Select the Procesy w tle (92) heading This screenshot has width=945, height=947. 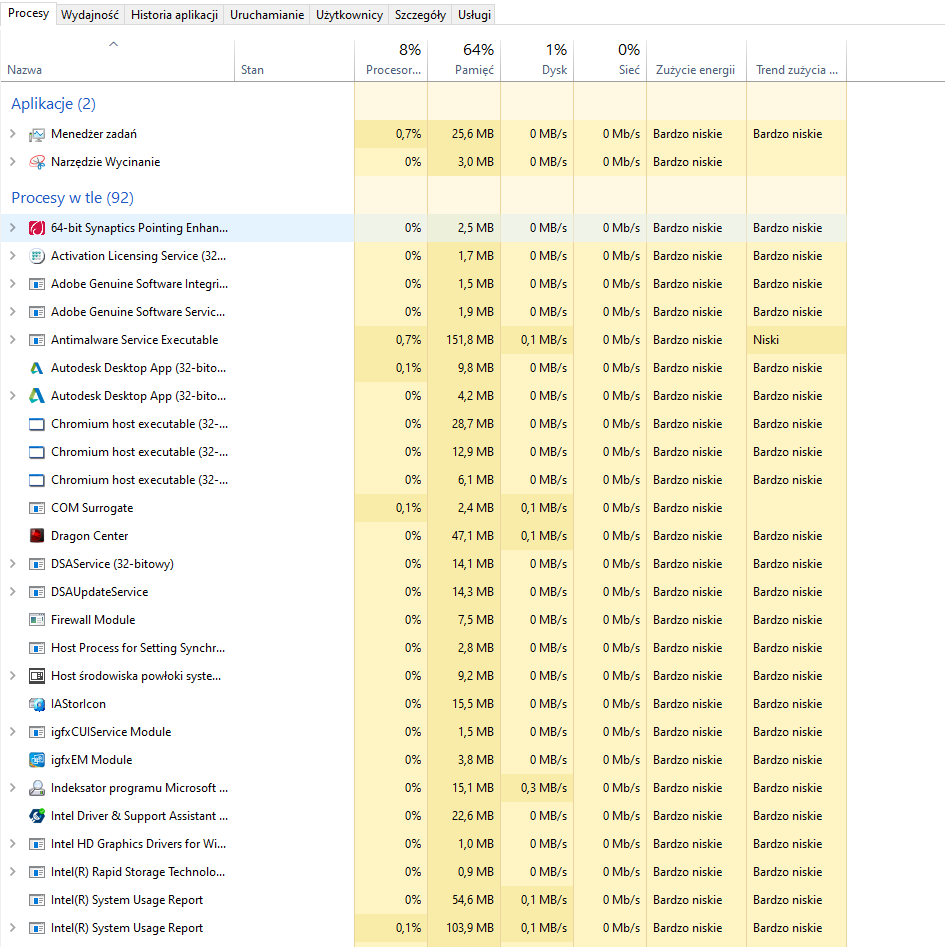(72, 197)
